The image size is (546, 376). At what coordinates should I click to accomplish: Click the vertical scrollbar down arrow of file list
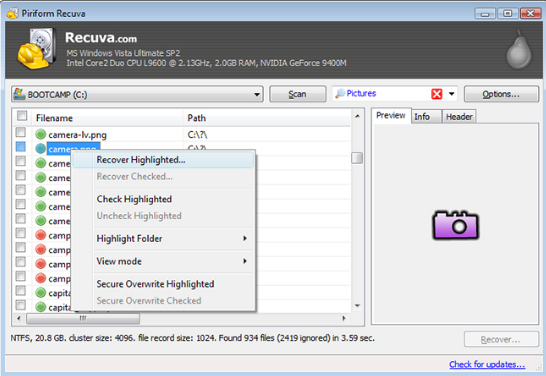tap(357, 306)
